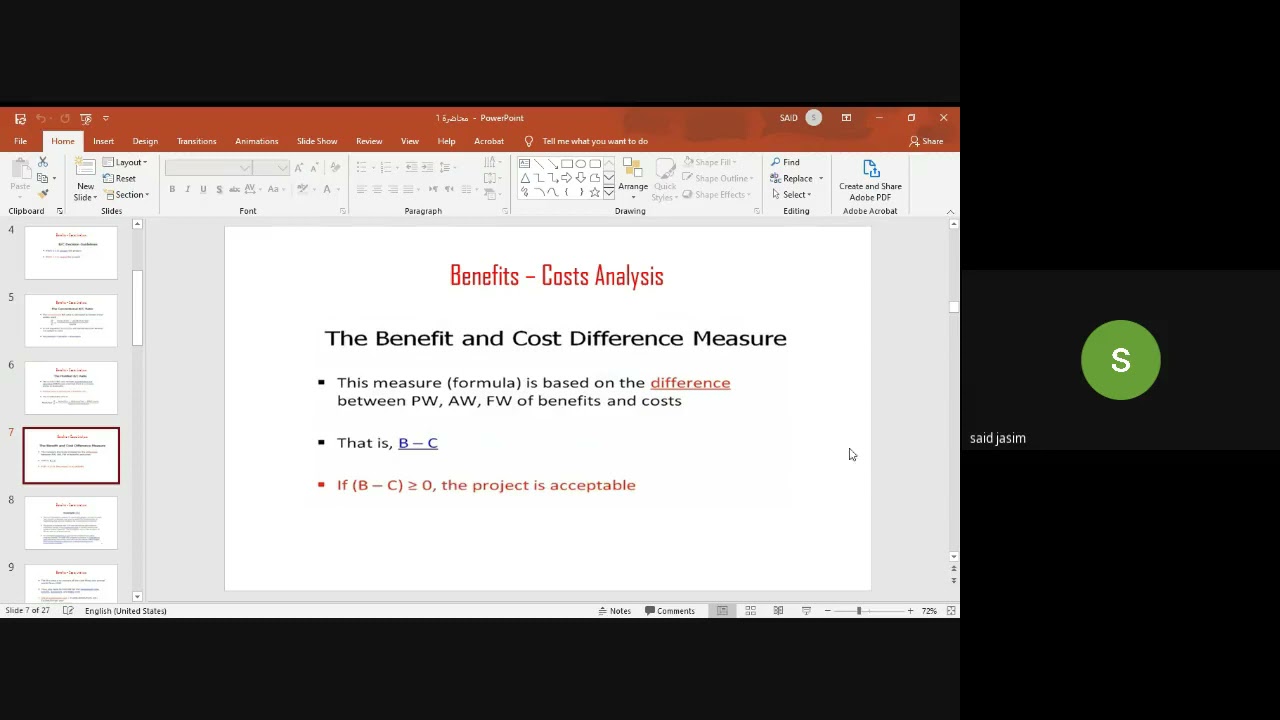Viewport: 1280px width, 720px height.
Task: Select the rectangle shape in the shapes gallery
Action: 567,163
